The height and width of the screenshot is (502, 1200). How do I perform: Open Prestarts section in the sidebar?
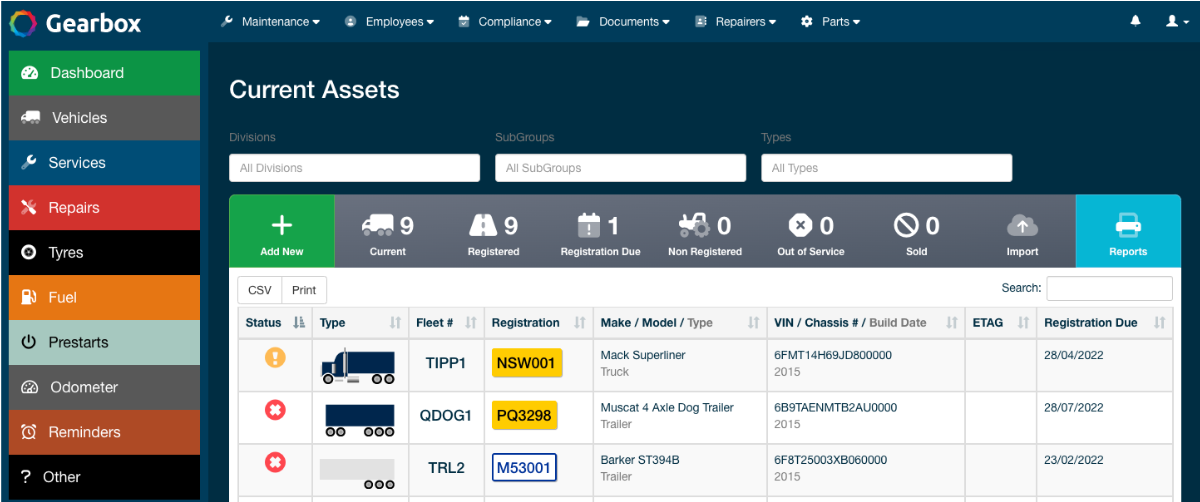tap(104, 343)
